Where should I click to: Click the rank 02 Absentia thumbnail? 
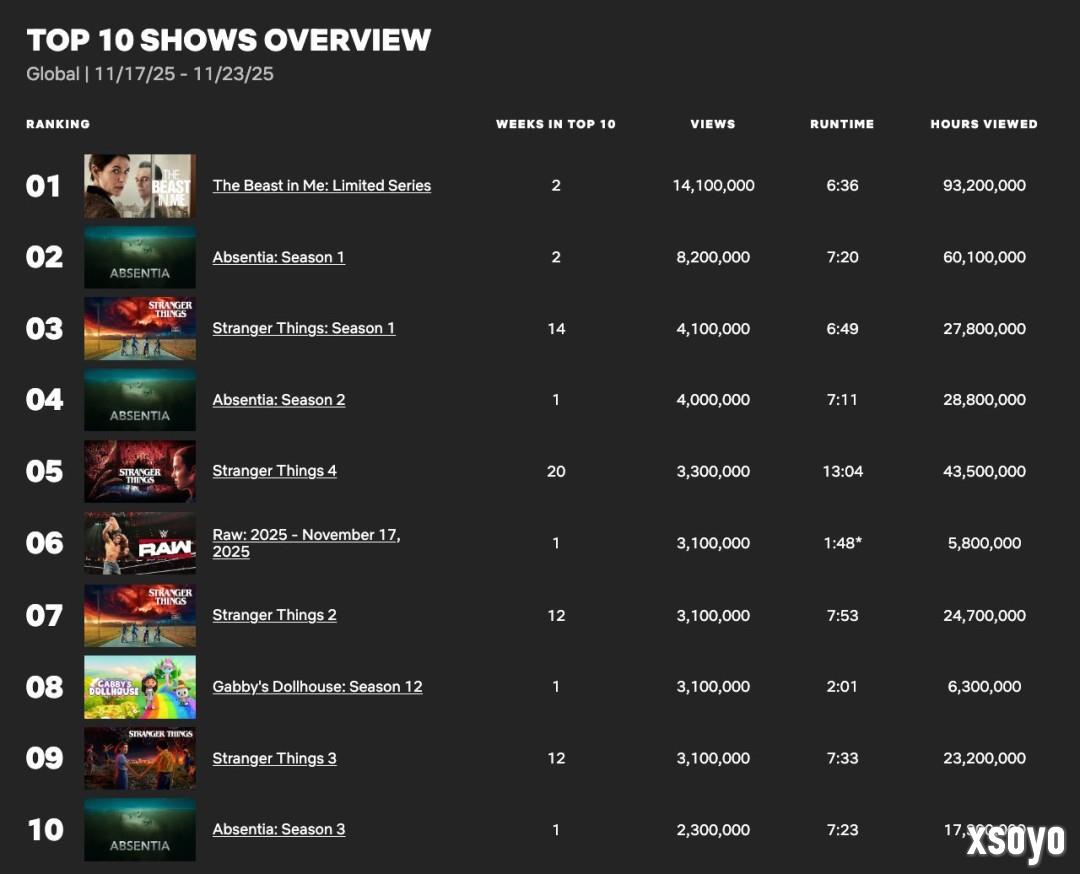tap(140, 257)
